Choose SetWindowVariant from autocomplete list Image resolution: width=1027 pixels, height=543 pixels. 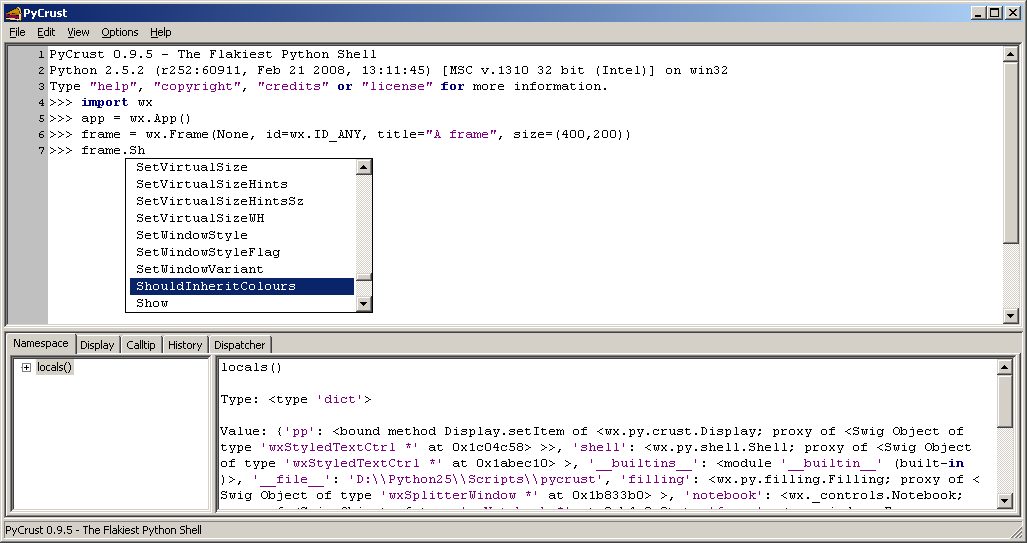242,269
